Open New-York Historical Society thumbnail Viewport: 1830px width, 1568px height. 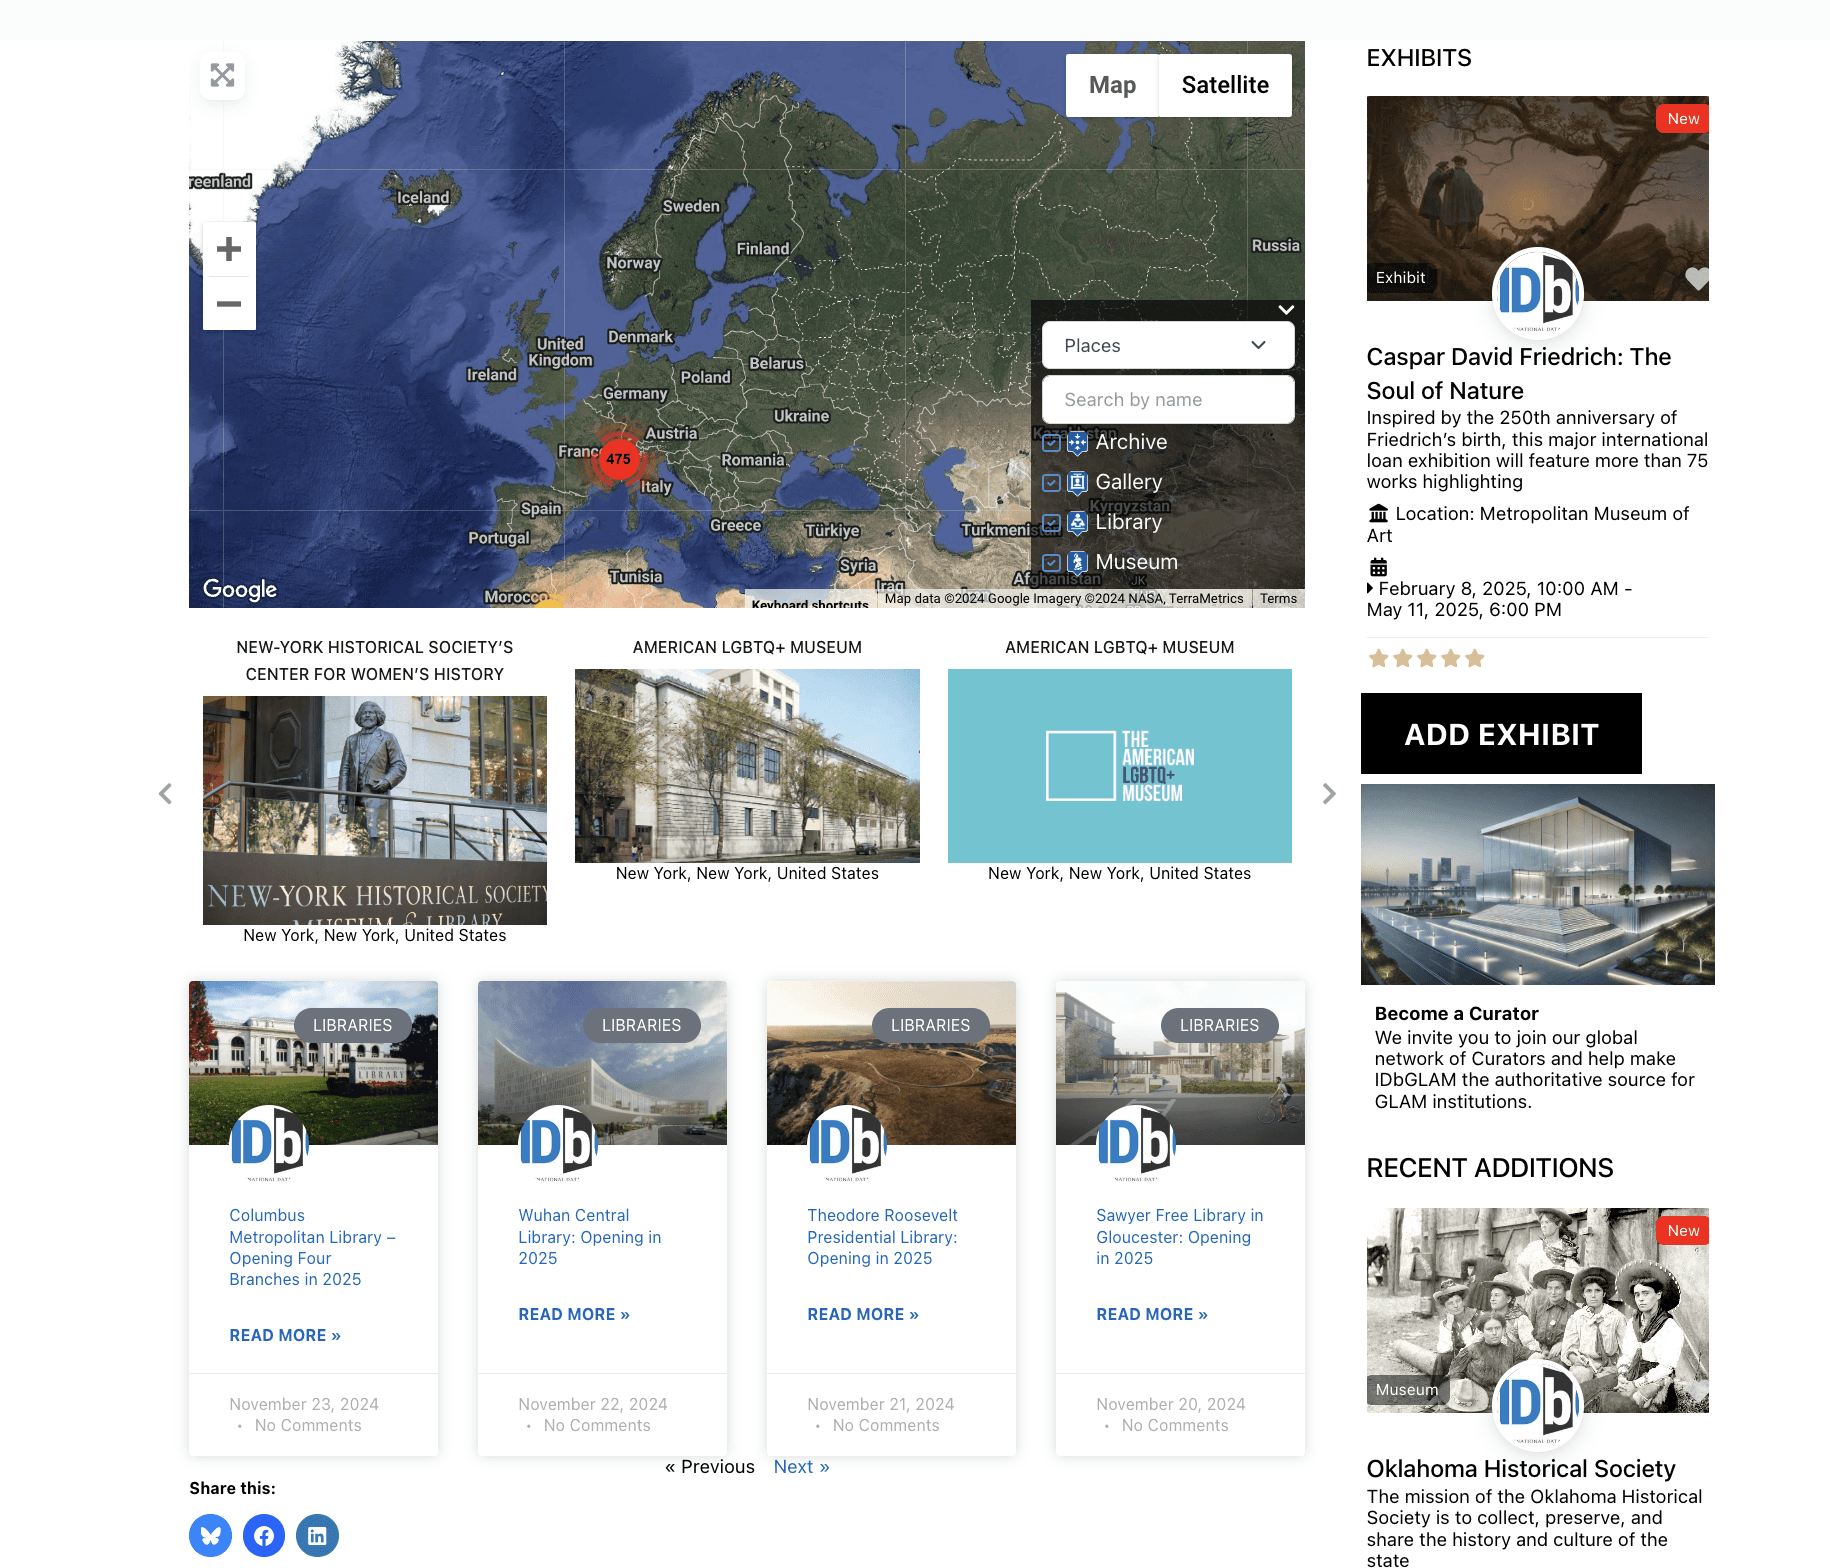click(375, 810)
